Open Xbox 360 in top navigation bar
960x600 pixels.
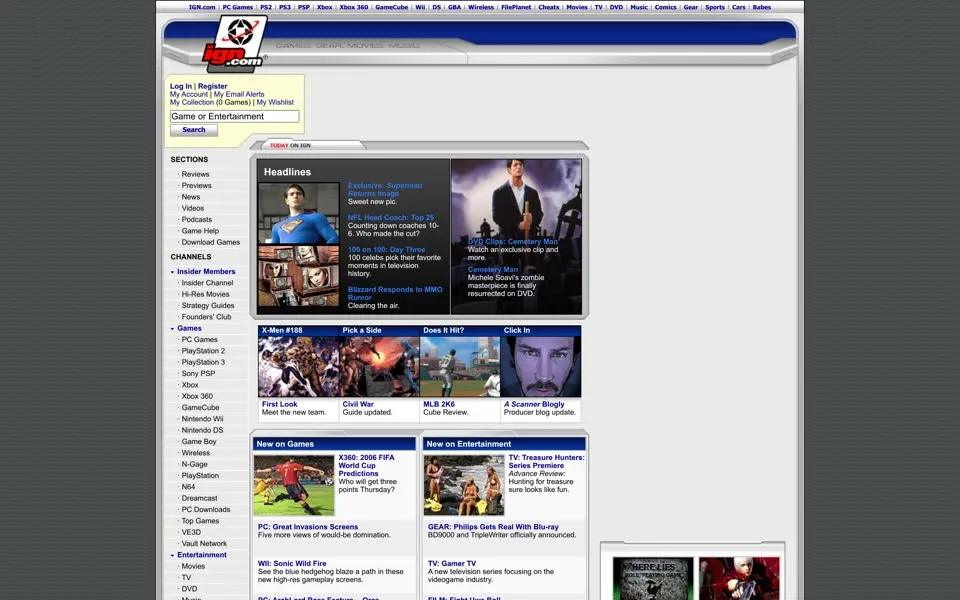click(354, 7)
